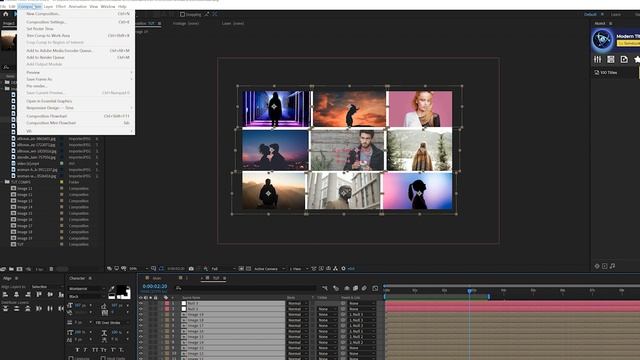Image resolution: width=640 pixels, height=360 pixels.
Task: Select the blonde woman on pink image
Action: (x=421, y=109)
